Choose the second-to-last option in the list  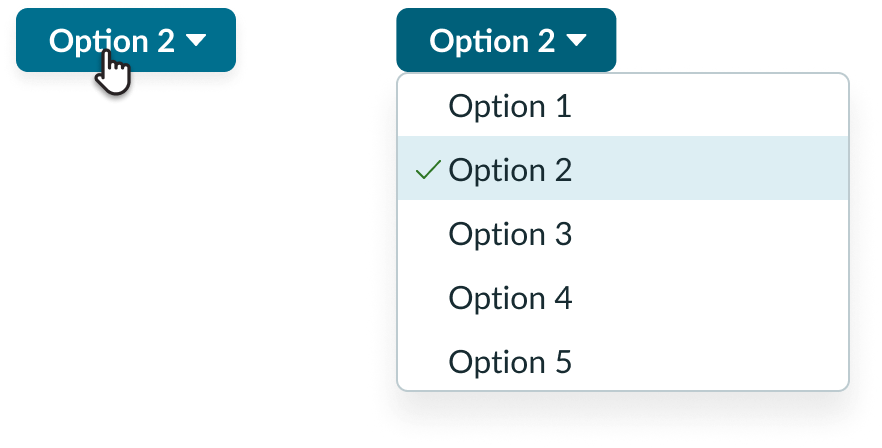(510, 298)
